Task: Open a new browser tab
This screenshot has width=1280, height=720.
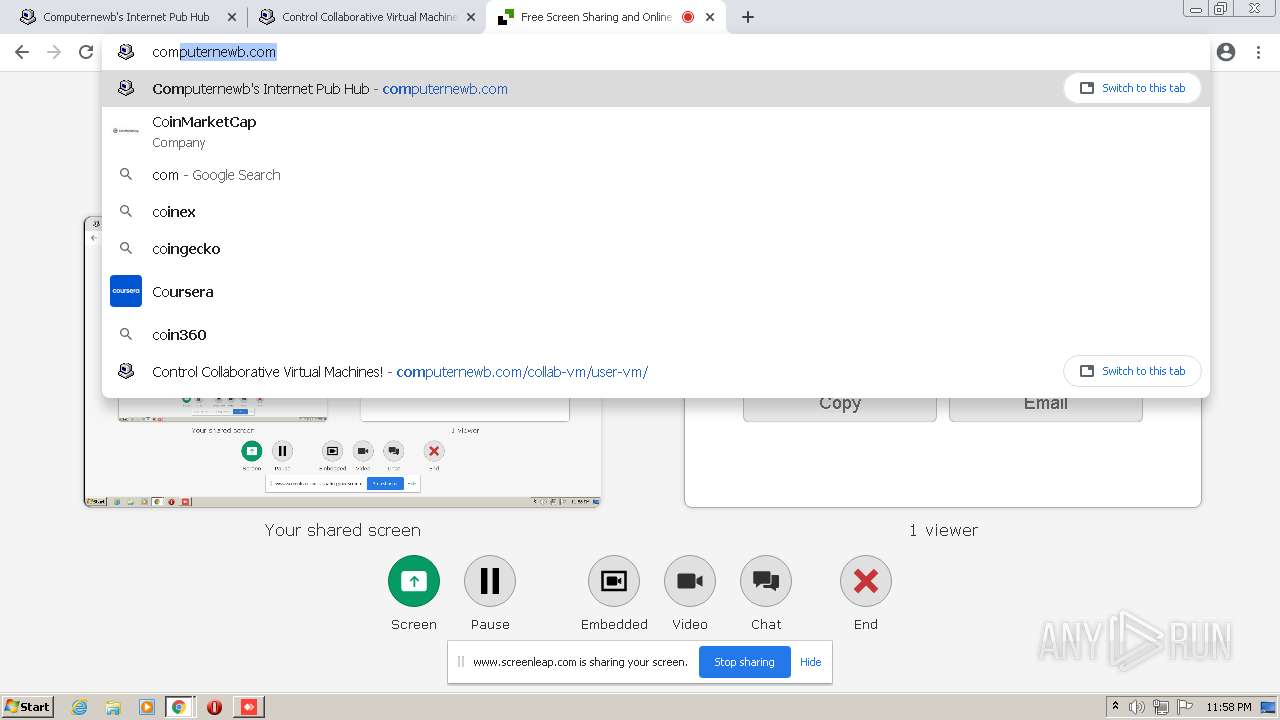Action: (x=748, y=17)
